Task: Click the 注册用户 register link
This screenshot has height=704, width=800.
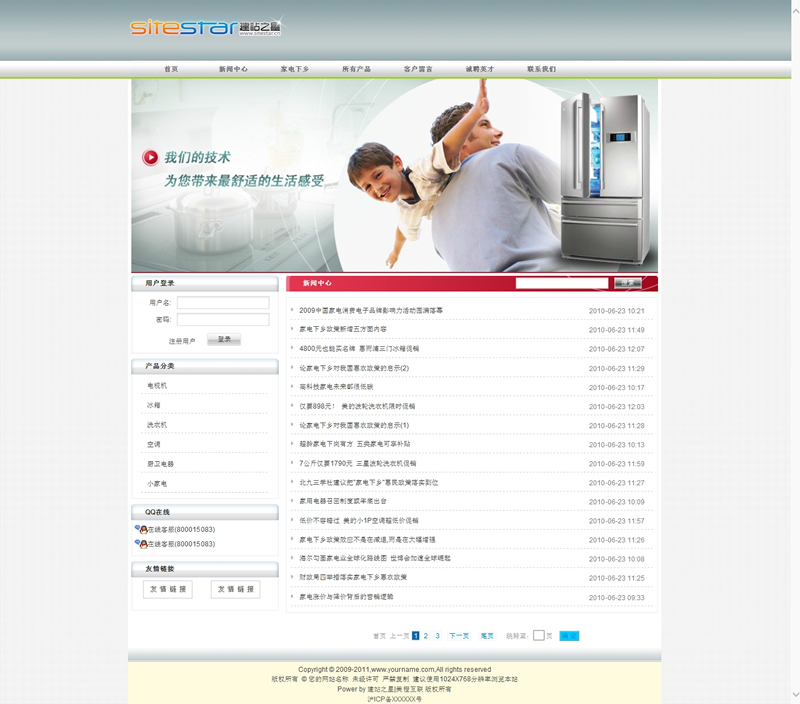Action: click(x=182, y=341)
